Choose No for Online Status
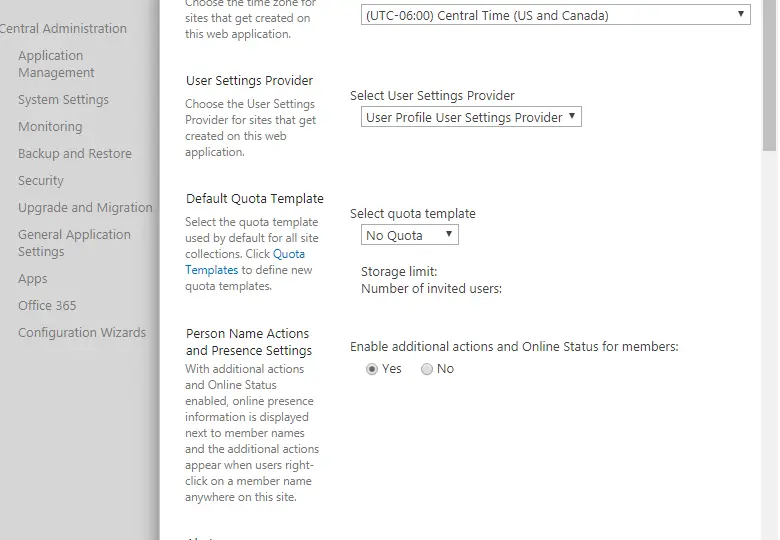This screenshot has height=540, width=780. (427, 369)
